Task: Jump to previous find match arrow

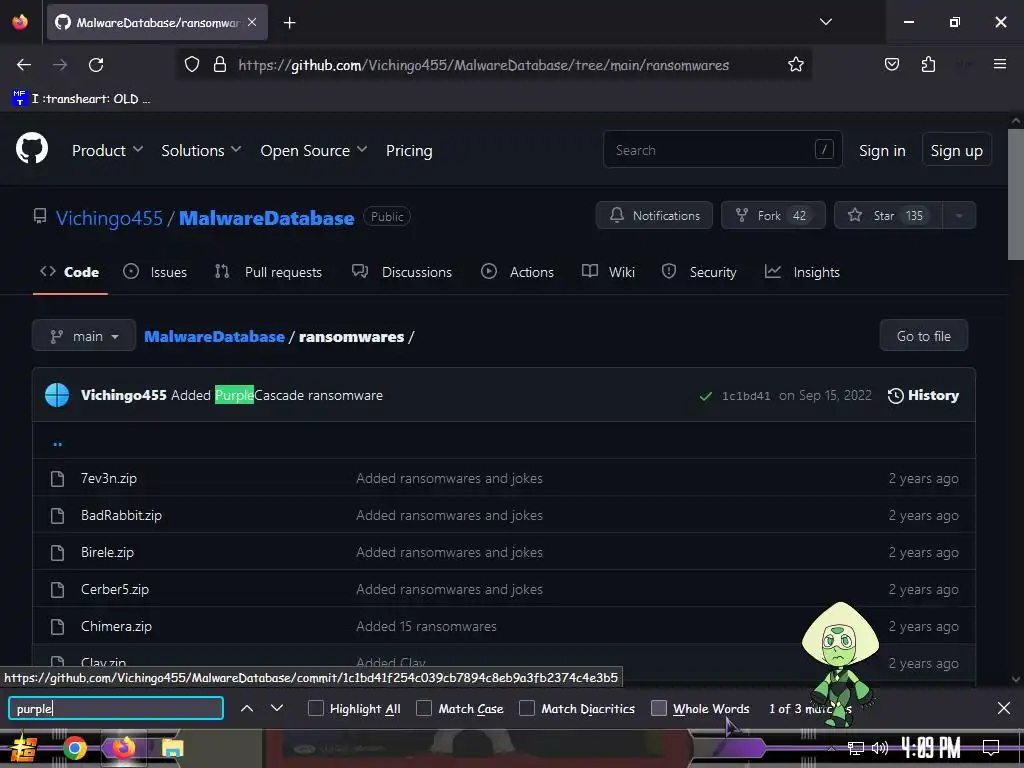Action: pyautogui.click(x=247, y=708)
